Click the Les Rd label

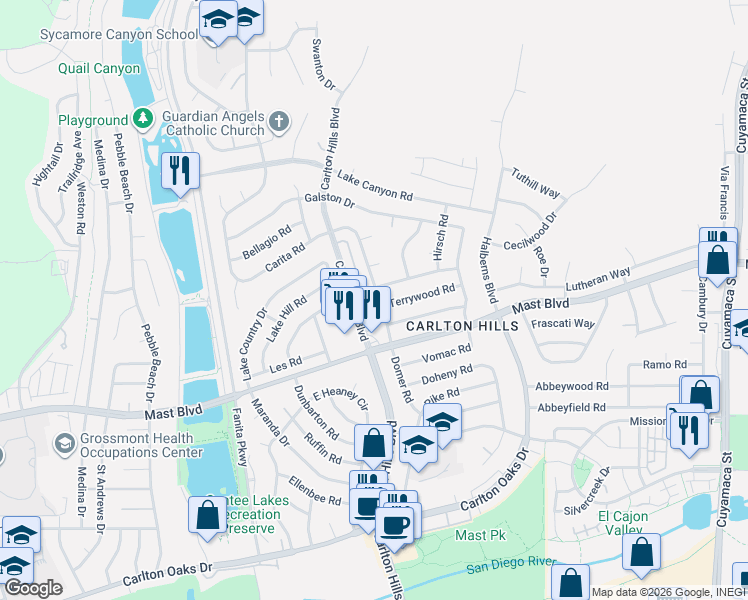(286, 365)
